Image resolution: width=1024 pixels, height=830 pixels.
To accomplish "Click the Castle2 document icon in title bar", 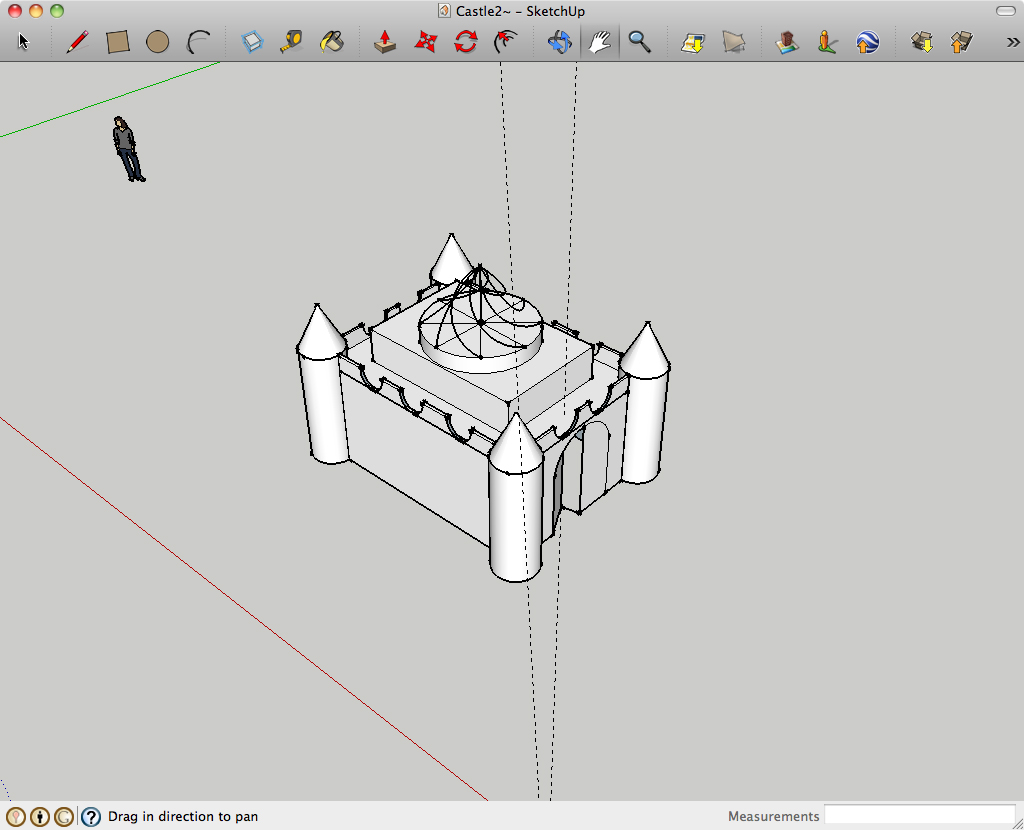I will click(444, 11).
